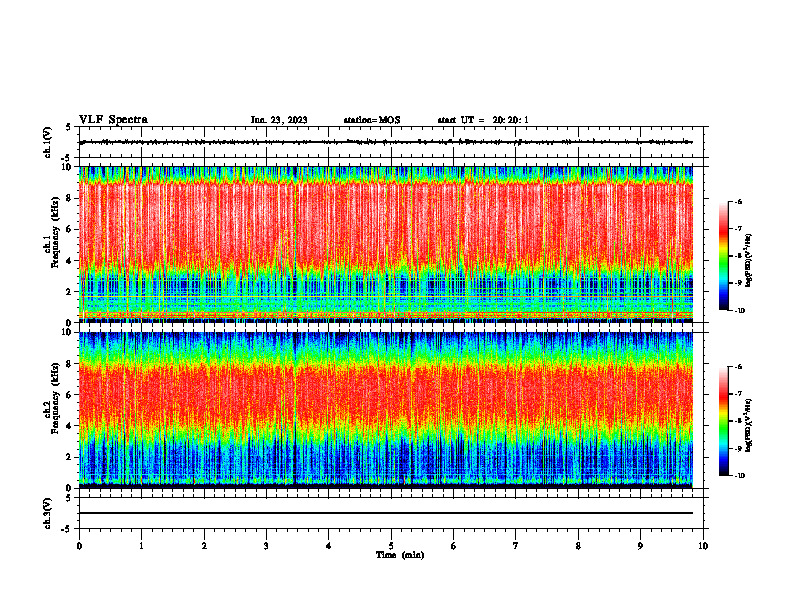Screen dimensions: 792x612
Task: Click inside the ch.1 spectrogram panel
Action: coord(386,244)
